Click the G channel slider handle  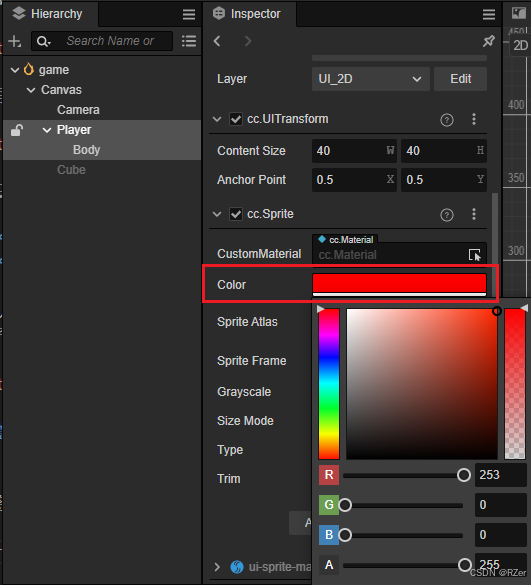[x=345, y=505]
